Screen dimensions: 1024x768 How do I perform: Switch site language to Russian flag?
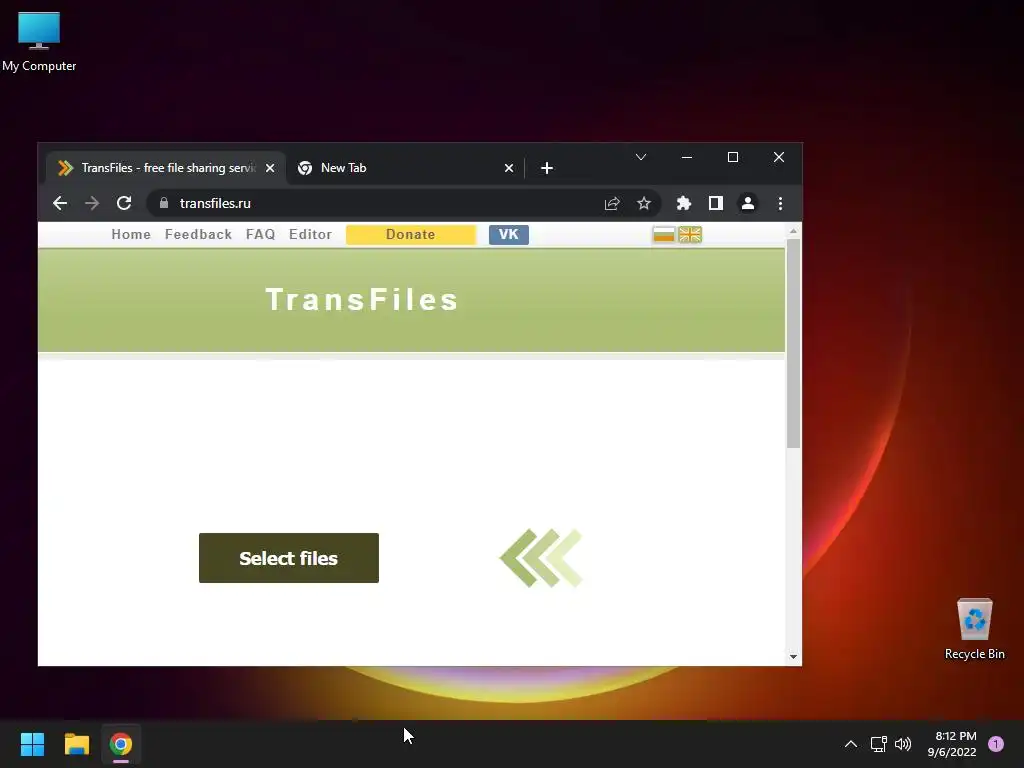click(x=664, y=234)
